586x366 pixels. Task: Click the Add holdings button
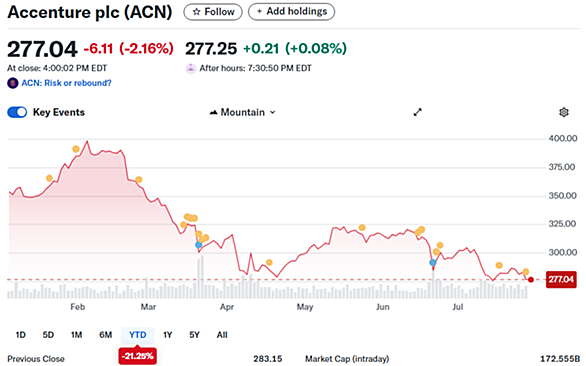point(292,12)
